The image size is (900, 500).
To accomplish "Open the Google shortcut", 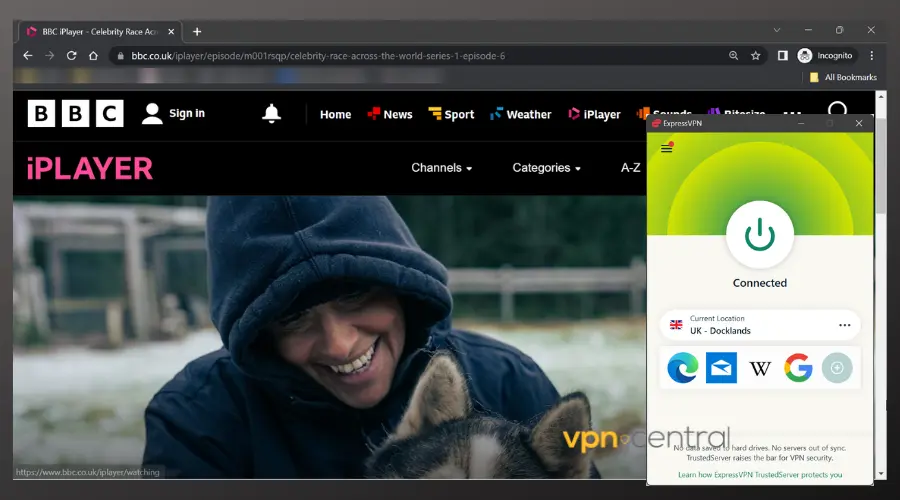I will click(x=798, y=368).
